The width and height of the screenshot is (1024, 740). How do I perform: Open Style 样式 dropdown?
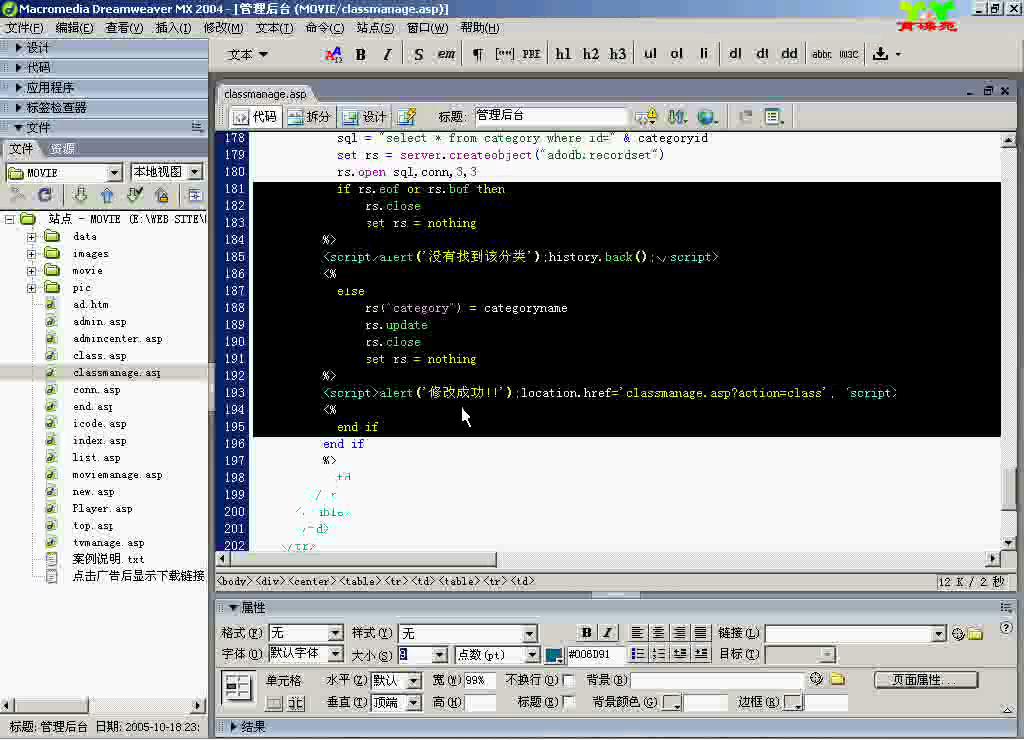(529, 633)
